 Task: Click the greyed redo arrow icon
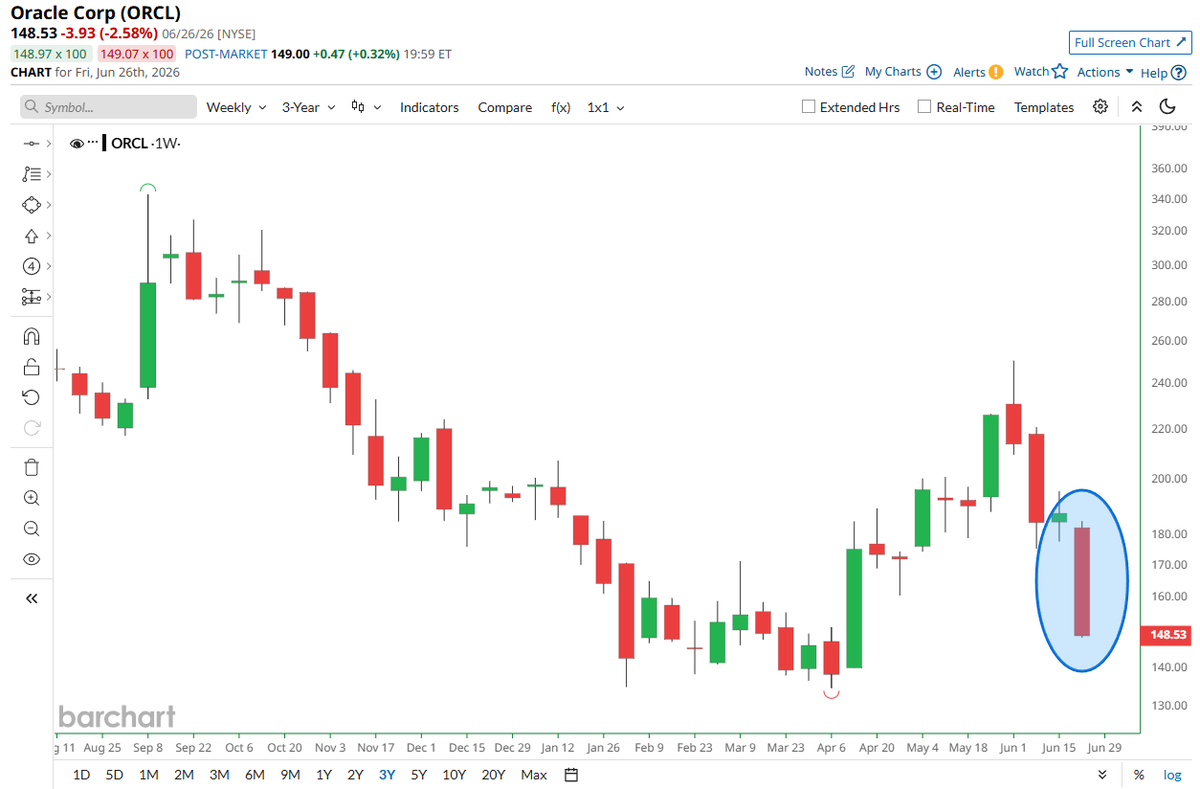pyautogui.click(x=31, y=428)
